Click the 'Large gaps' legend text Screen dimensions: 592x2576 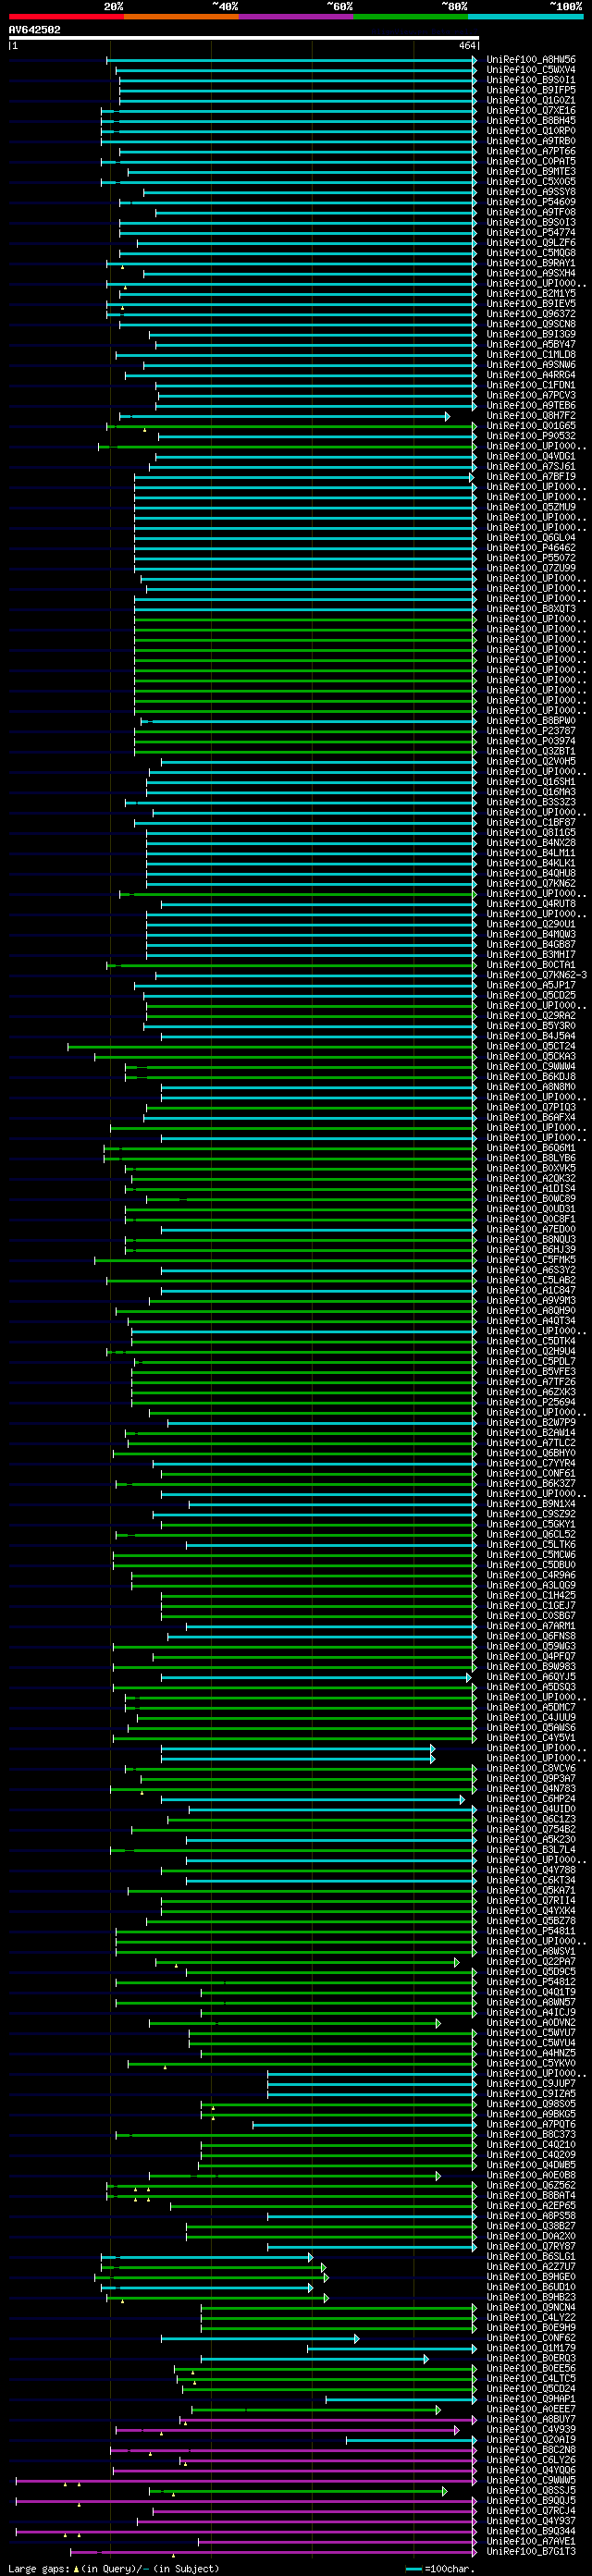point(39,2569)
